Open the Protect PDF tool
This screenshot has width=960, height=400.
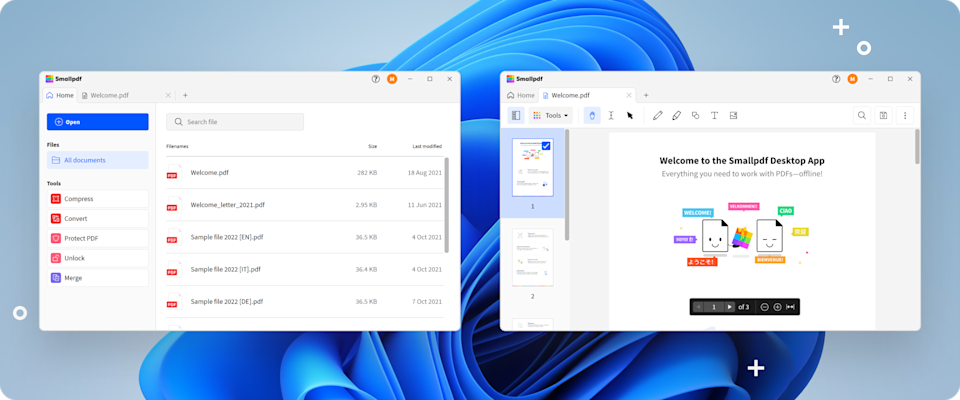(x=97, y=238)
